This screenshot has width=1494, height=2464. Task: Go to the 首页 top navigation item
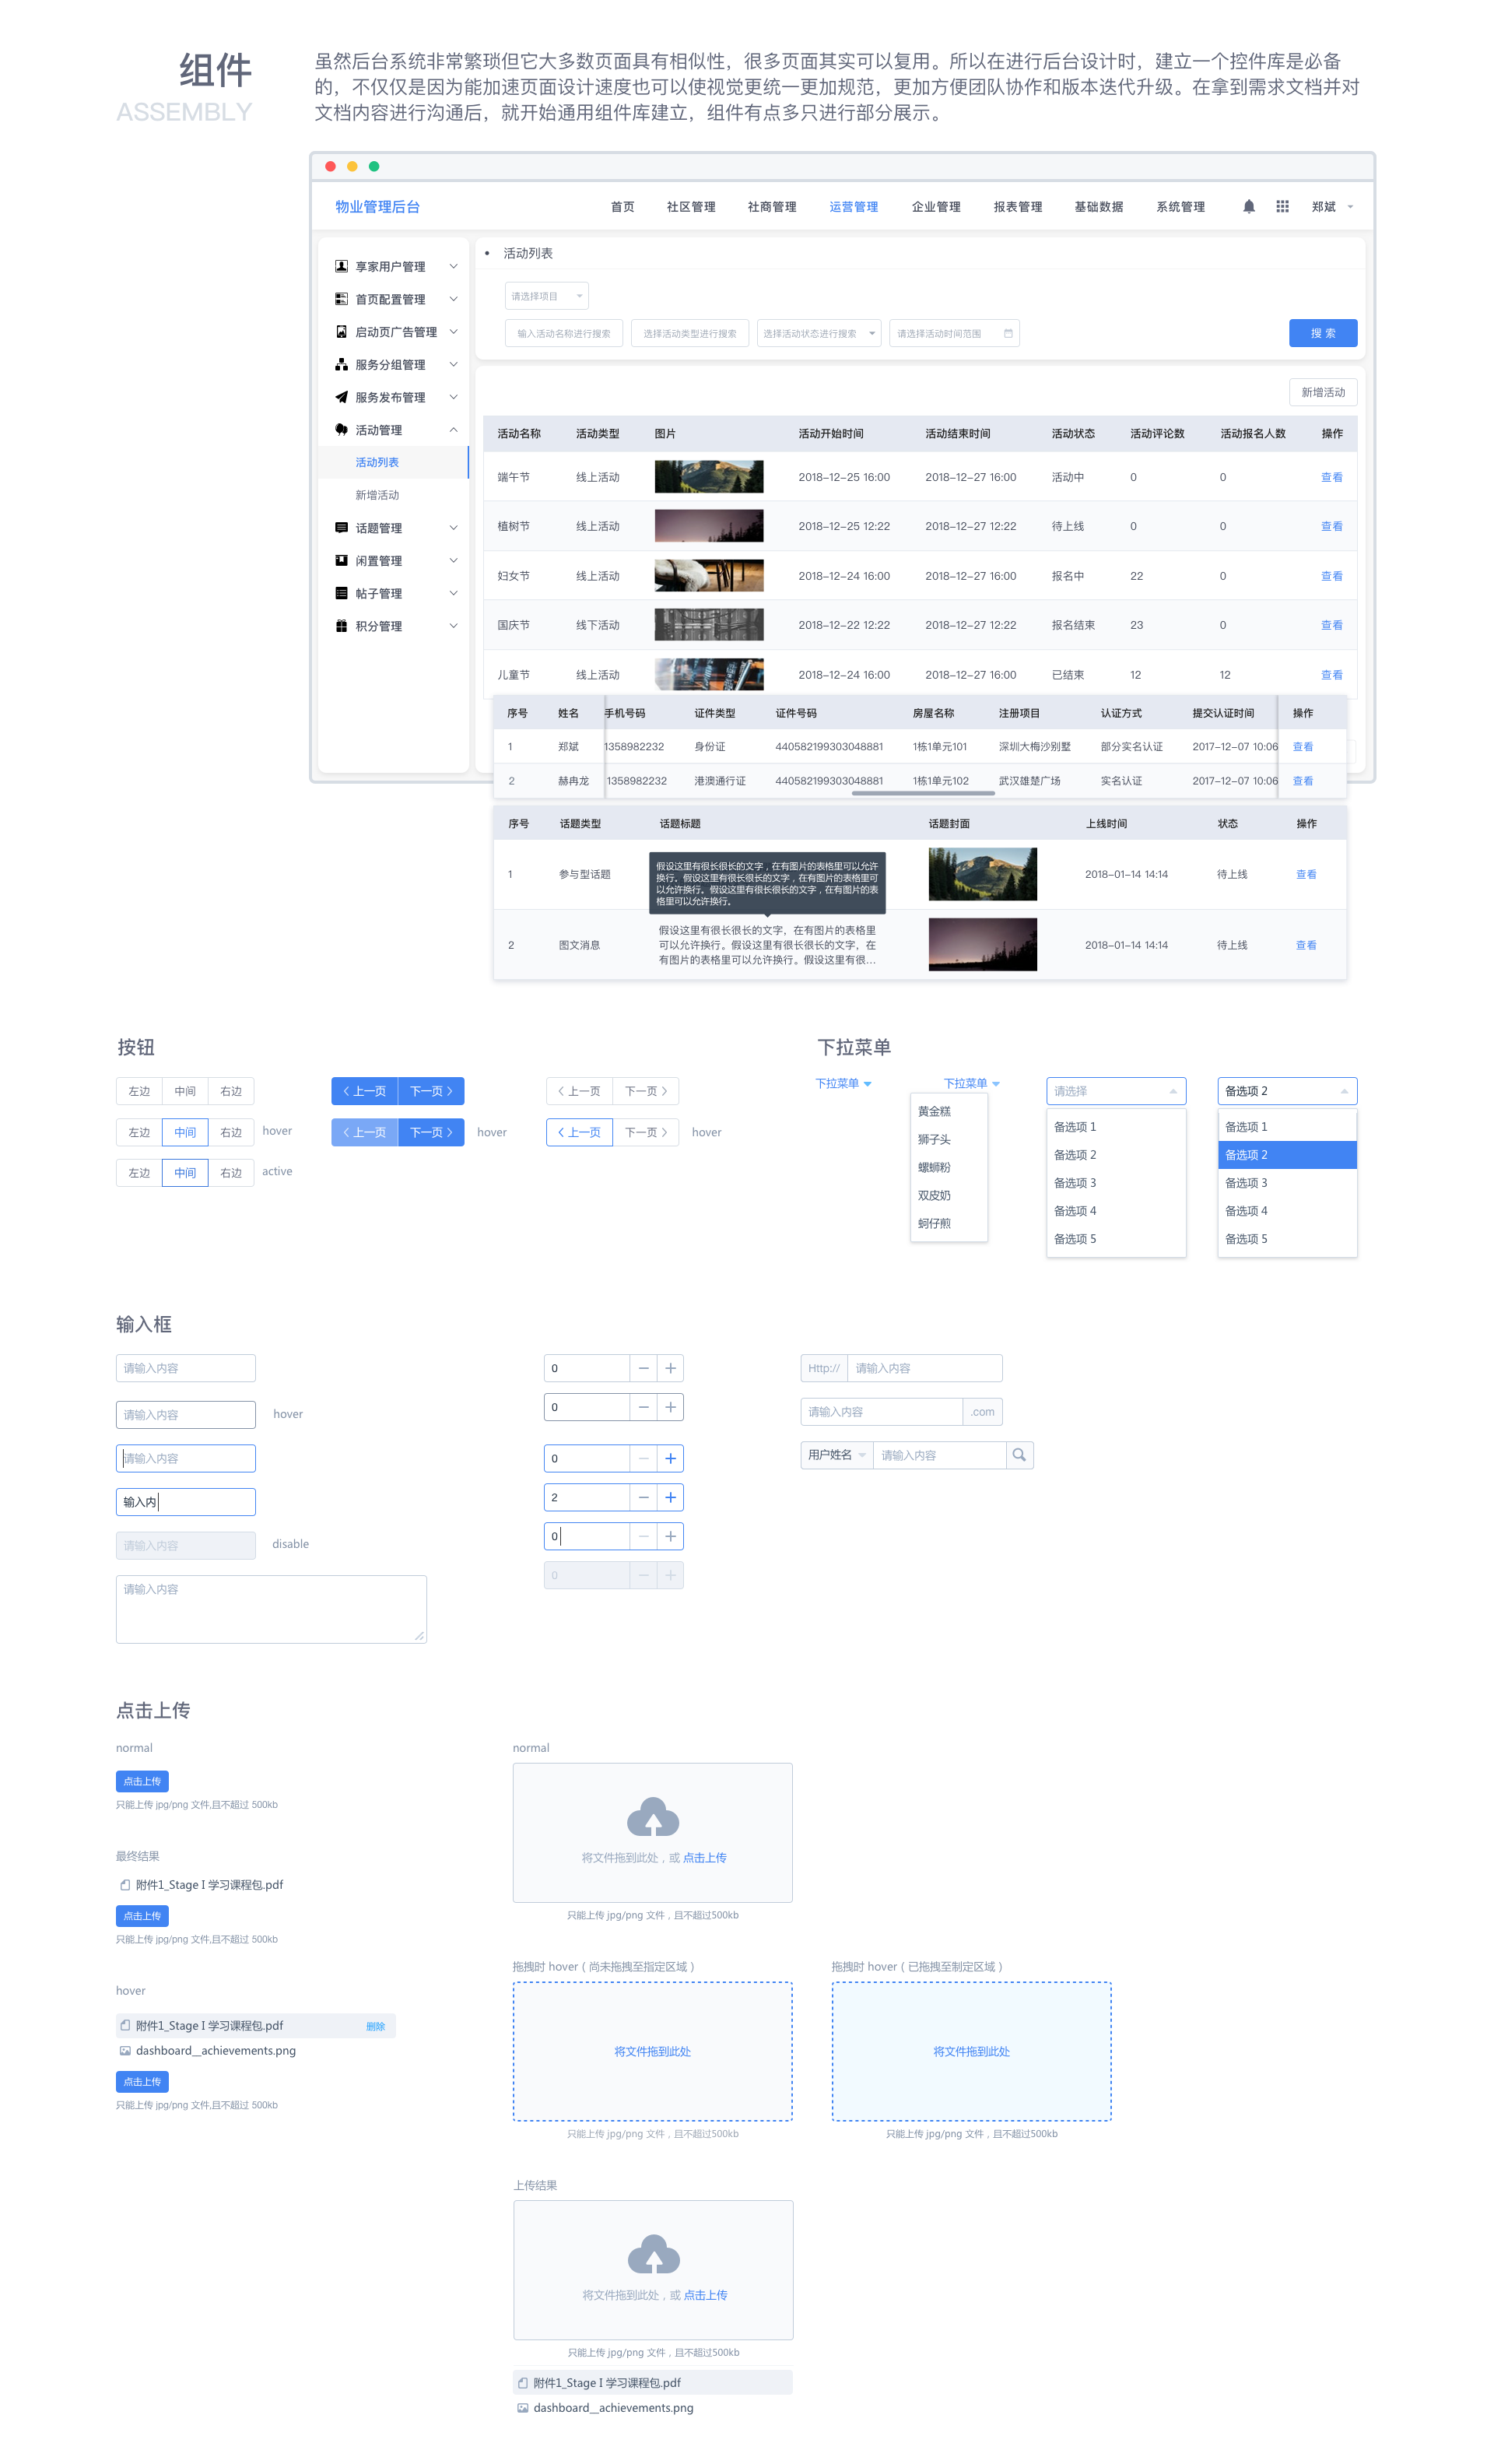(x=622, y=207)
